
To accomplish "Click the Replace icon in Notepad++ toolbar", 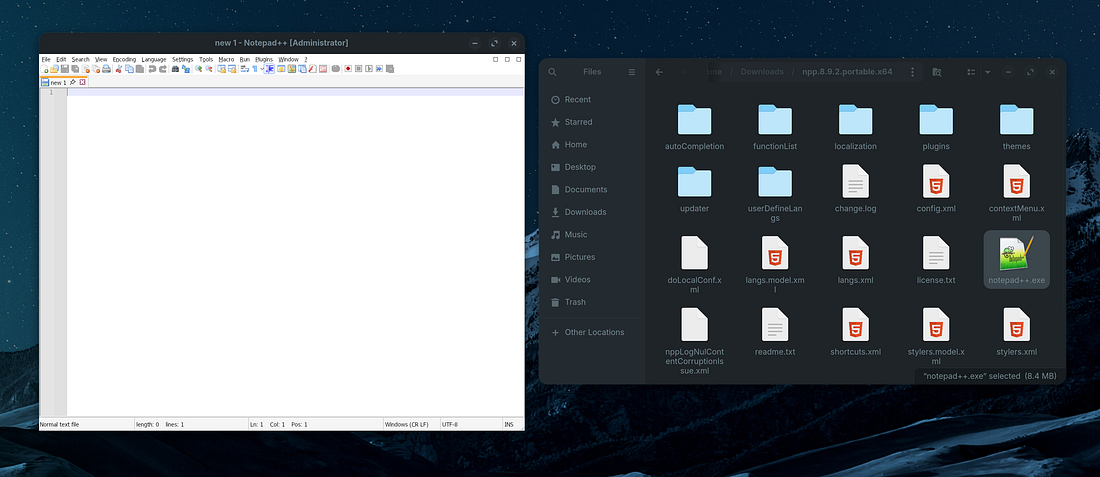I will 186,69.
